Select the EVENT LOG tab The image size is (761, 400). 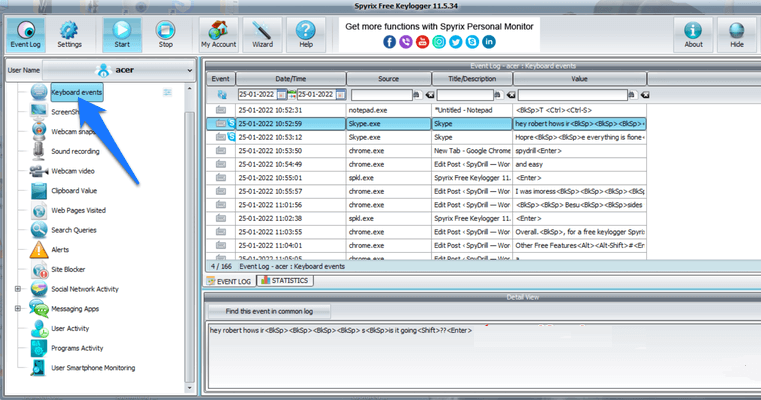(229, 280)
